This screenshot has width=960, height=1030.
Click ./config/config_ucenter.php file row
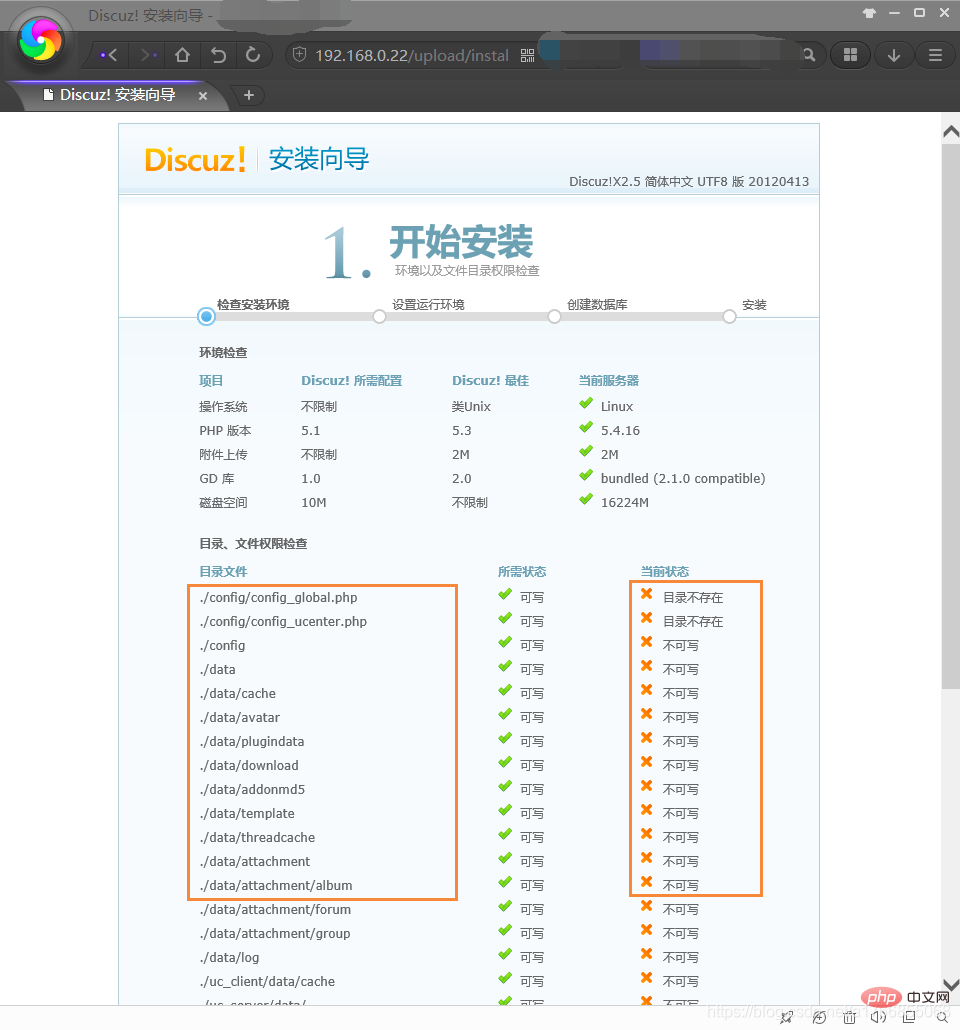click(283, 621)
